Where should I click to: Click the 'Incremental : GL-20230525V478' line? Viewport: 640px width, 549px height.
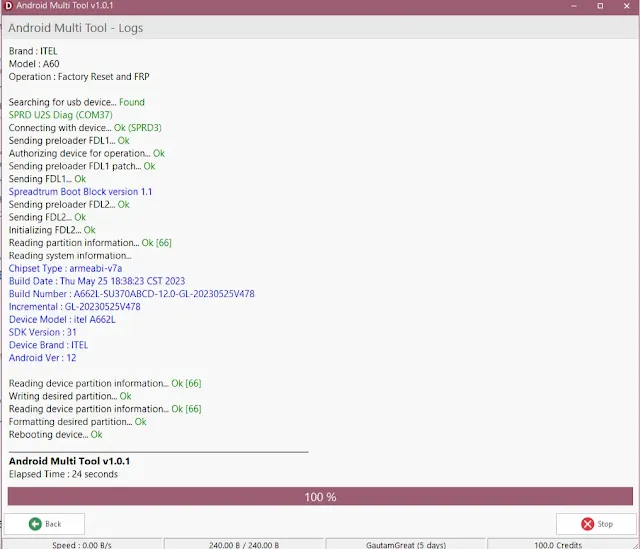(x=75, y=307)
